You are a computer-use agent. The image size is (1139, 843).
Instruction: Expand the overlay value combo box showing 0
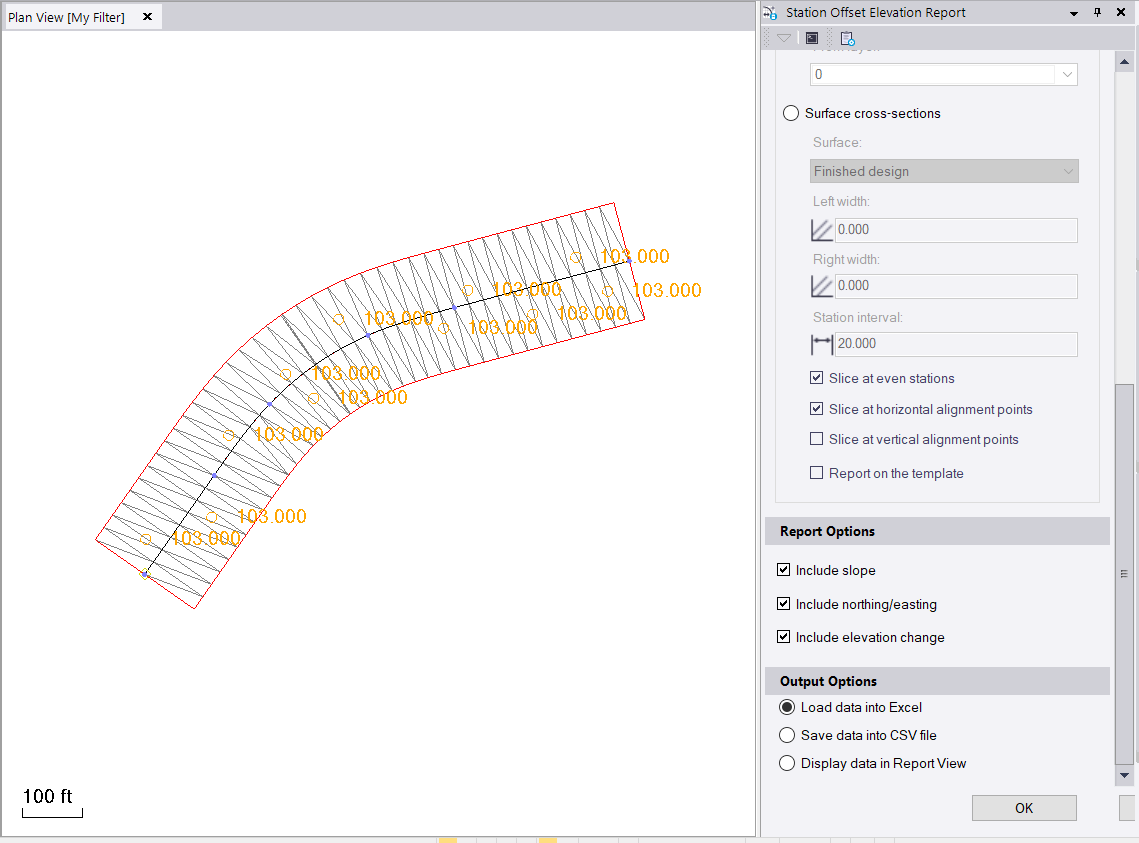pyautogui.click(x=1066, y=74)
